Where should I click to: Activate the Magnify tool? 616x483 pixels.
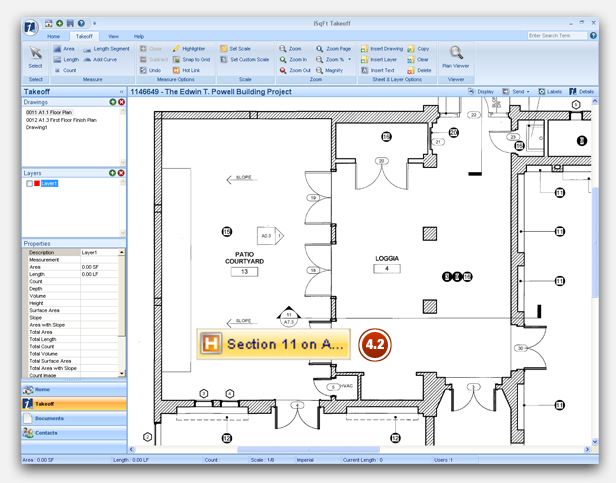pyautogui.click(x=330, y=70)
